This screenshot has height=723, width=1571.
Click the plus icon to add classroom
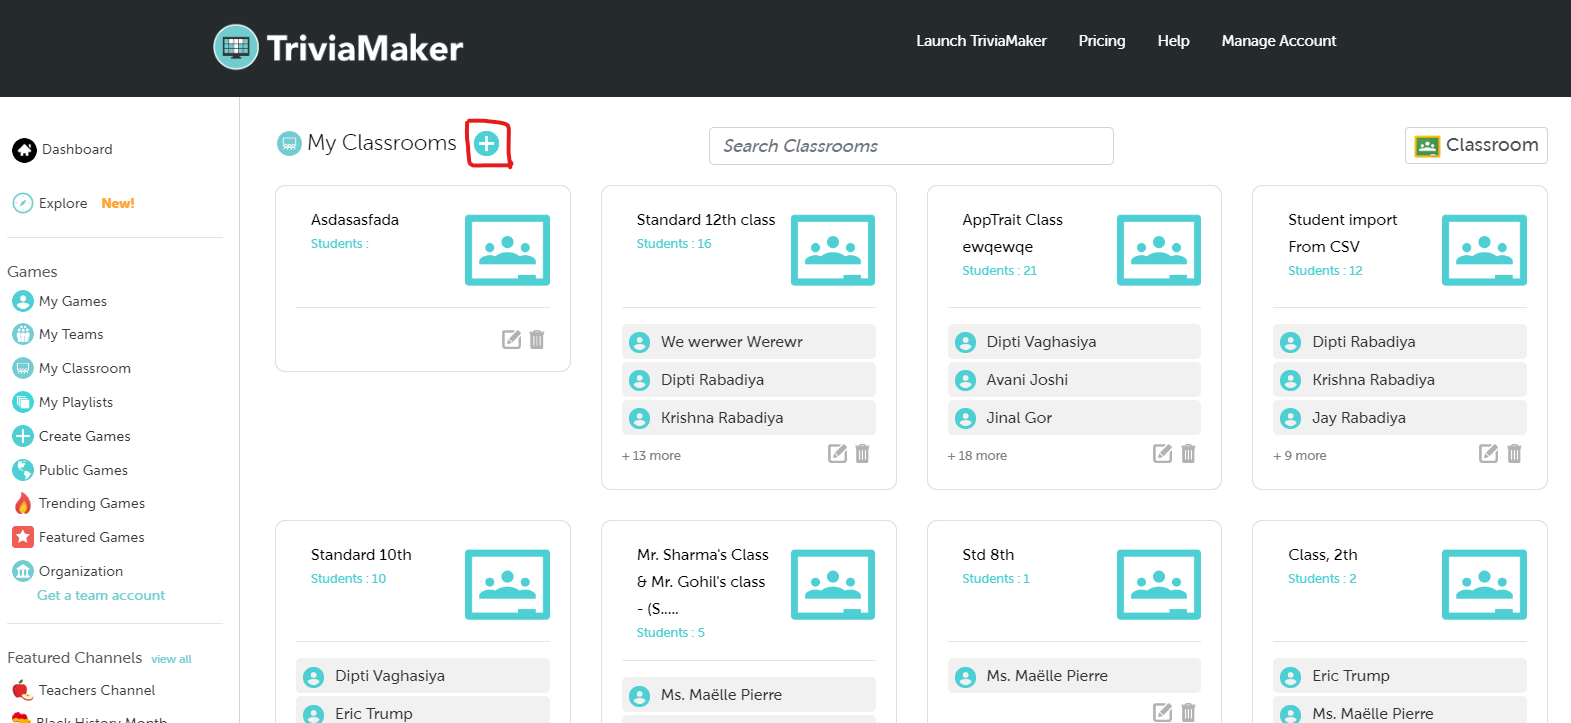(x=487, y=144)
